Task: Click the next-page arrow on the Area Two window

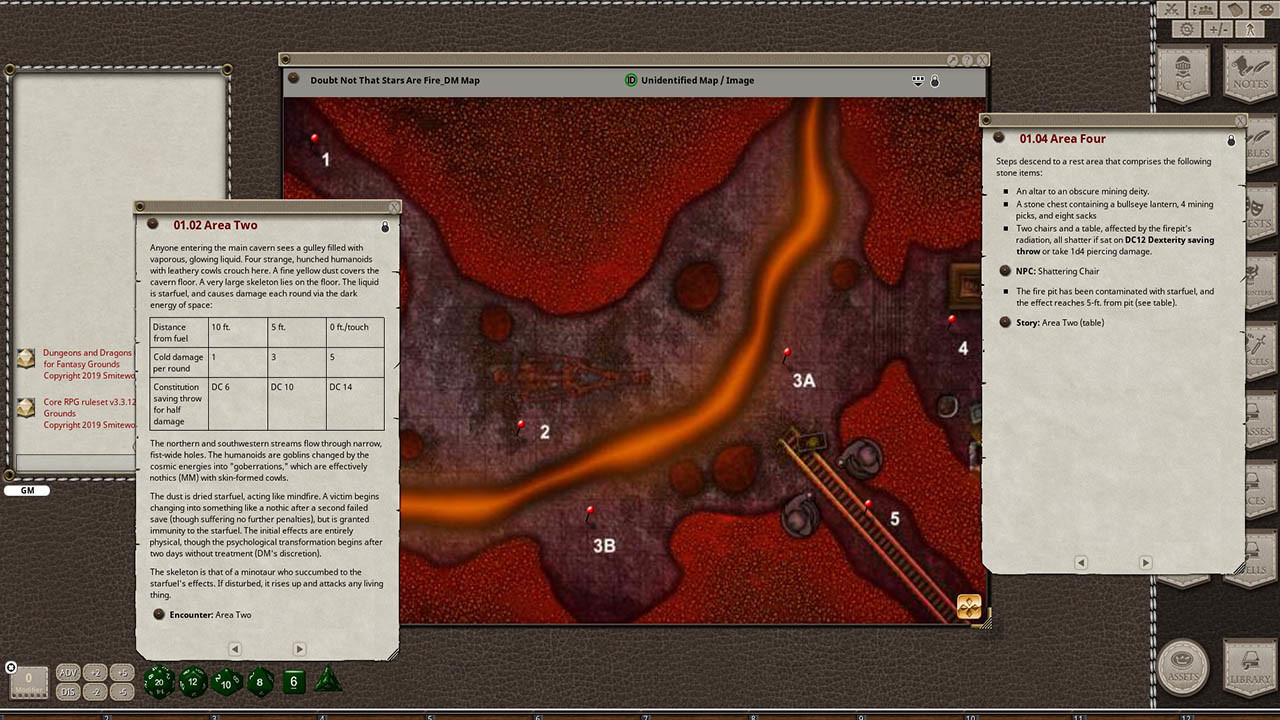Action: 299,648
